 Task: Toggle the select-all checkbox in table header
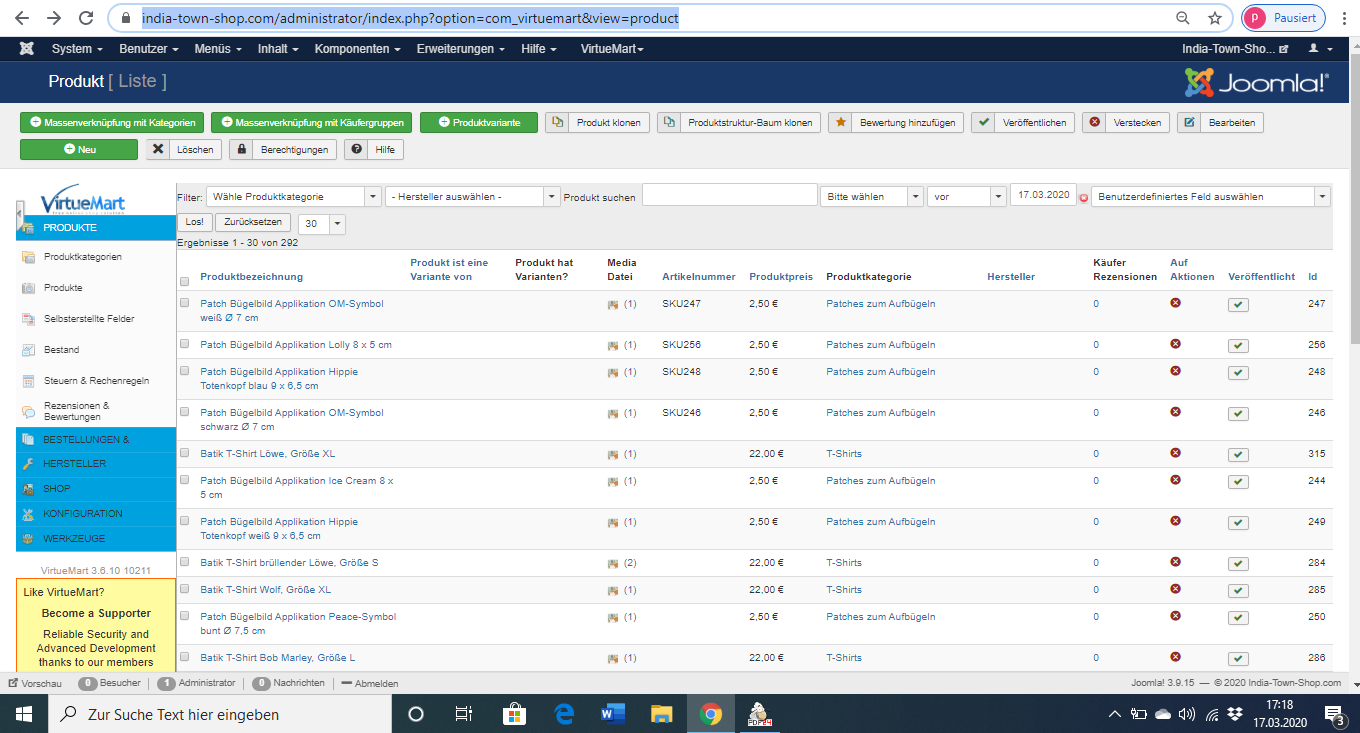point(184,282)
